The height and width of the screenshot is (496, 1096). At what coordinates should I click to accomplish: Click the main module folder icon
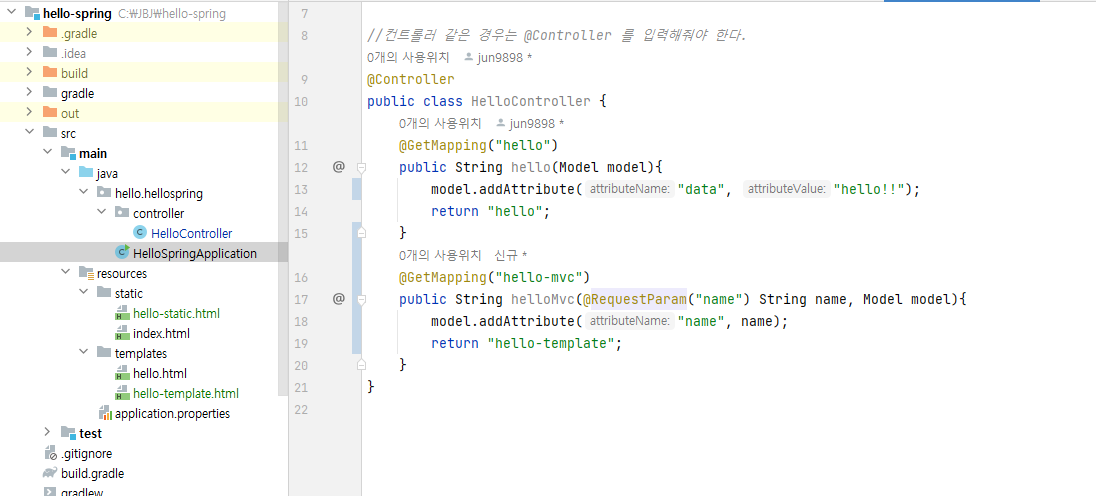68,153
